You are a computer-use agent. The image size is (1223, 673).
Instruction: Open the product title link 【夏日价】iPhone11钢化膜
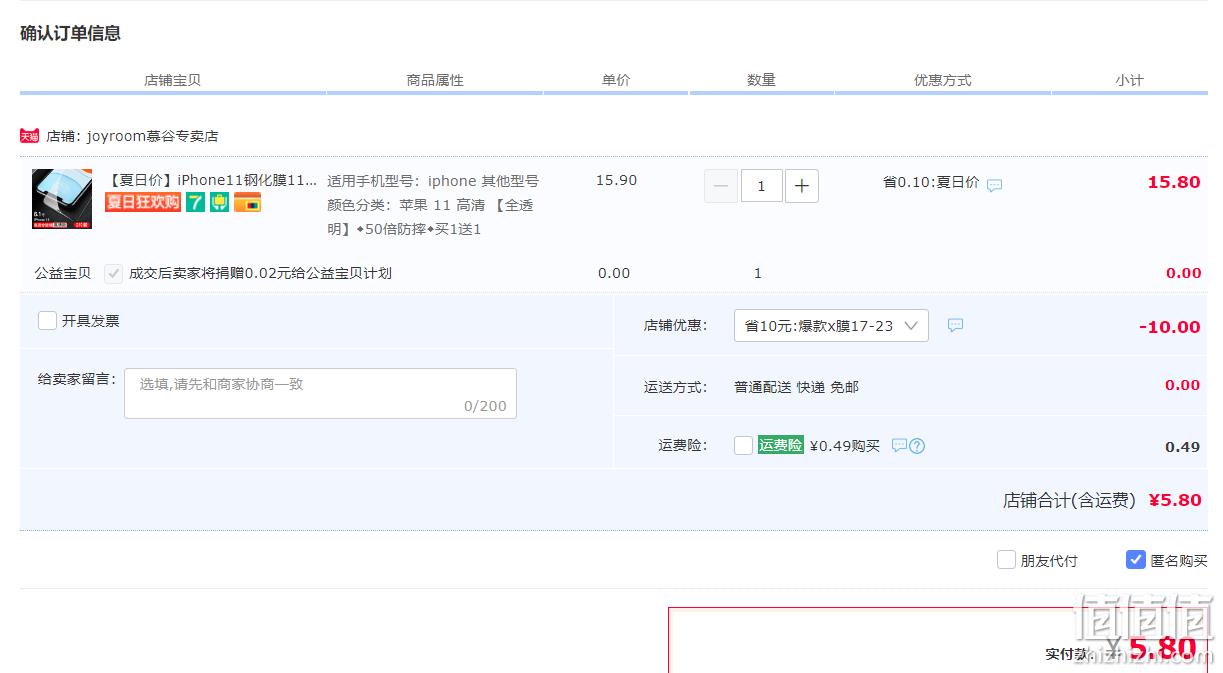[x=211, y=180]
